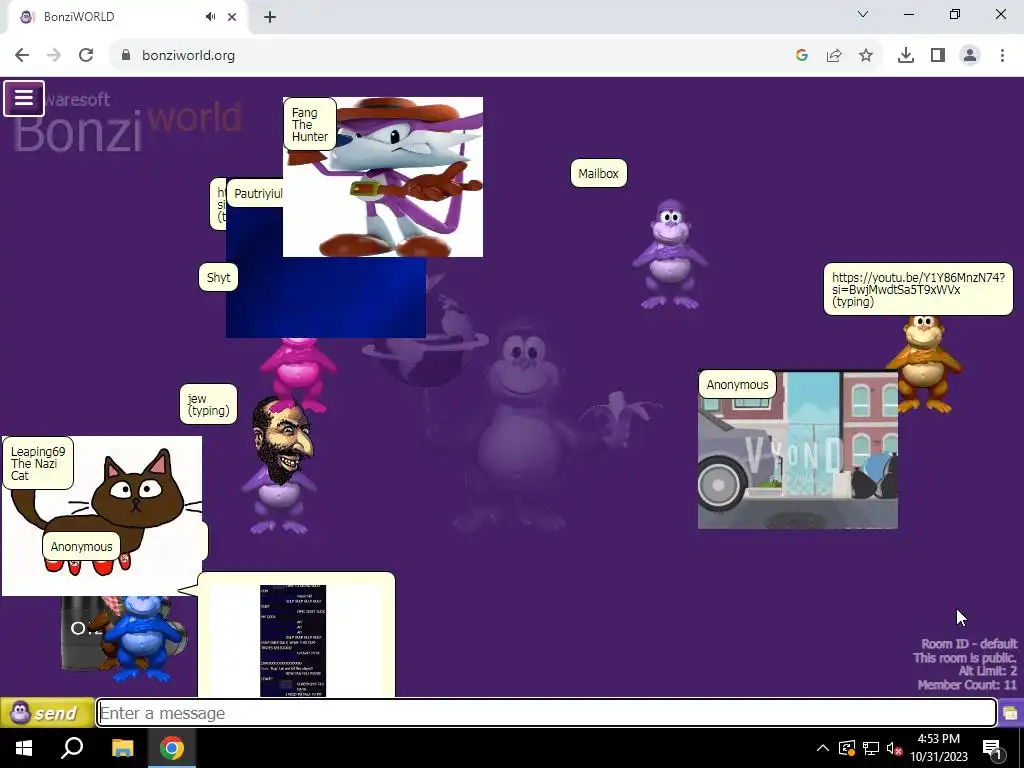Click the Chrome taskbar icon
This screenshot has width=1024, height=768.
[x=172, y=748]
